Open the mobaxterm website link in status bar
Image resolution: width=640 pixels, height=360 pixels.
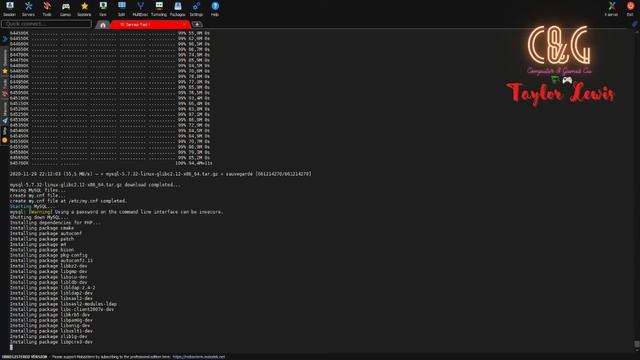point(198,357)
